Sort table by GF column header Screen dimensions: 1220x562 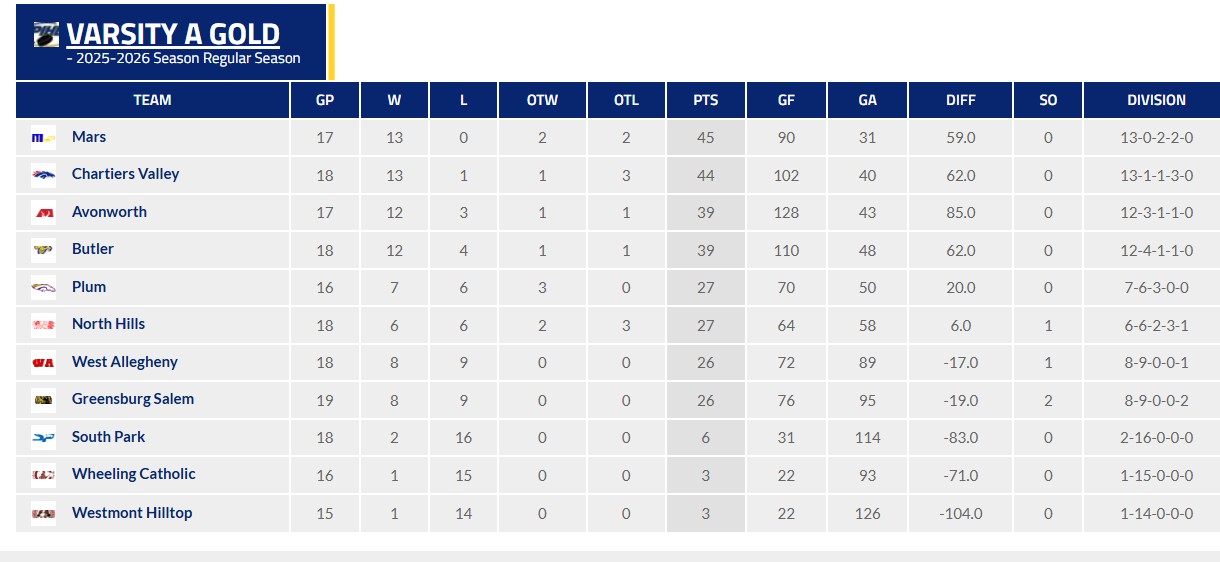point(786,100)
